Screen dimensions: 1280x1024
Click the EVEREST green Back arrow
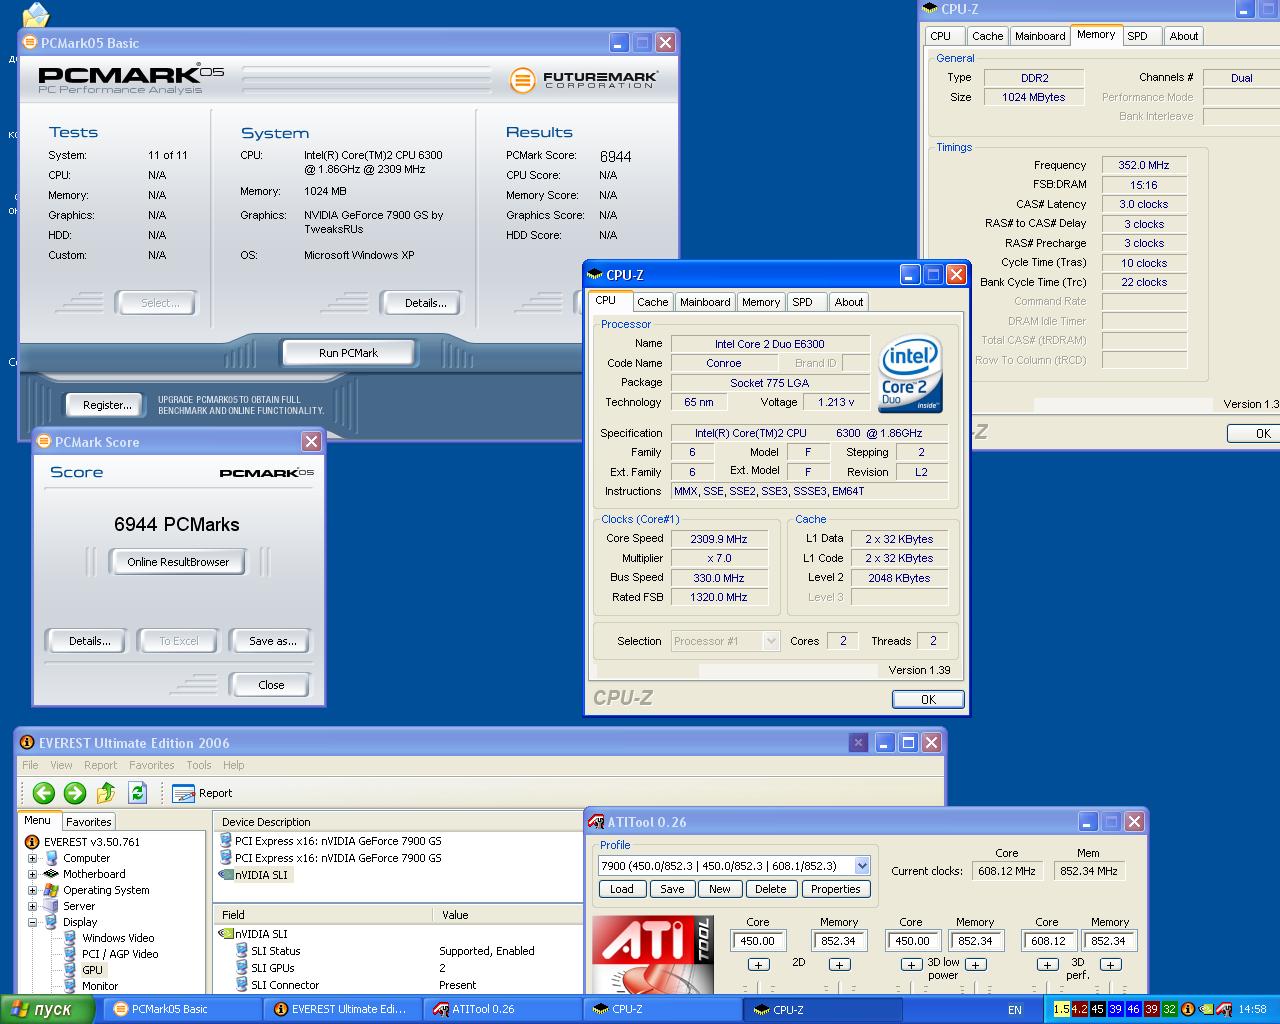pos(43,793)
